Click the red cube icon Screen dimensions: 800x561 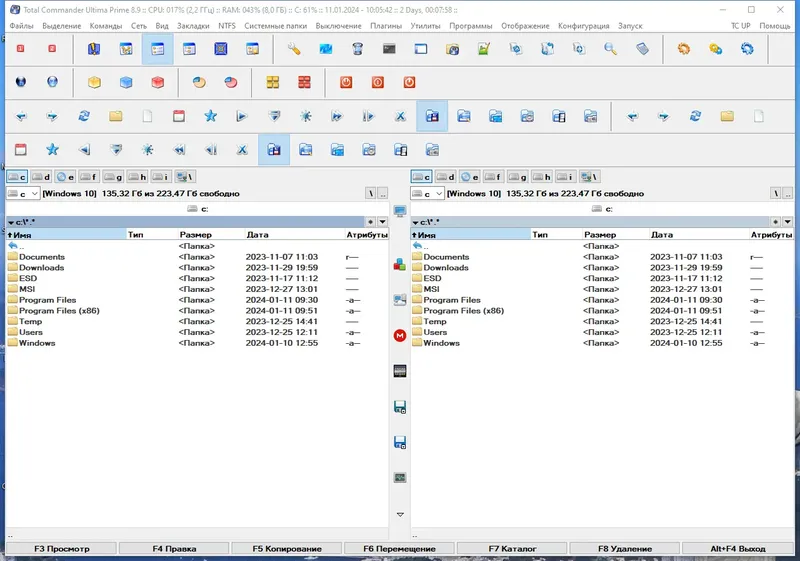coord(158,82)
